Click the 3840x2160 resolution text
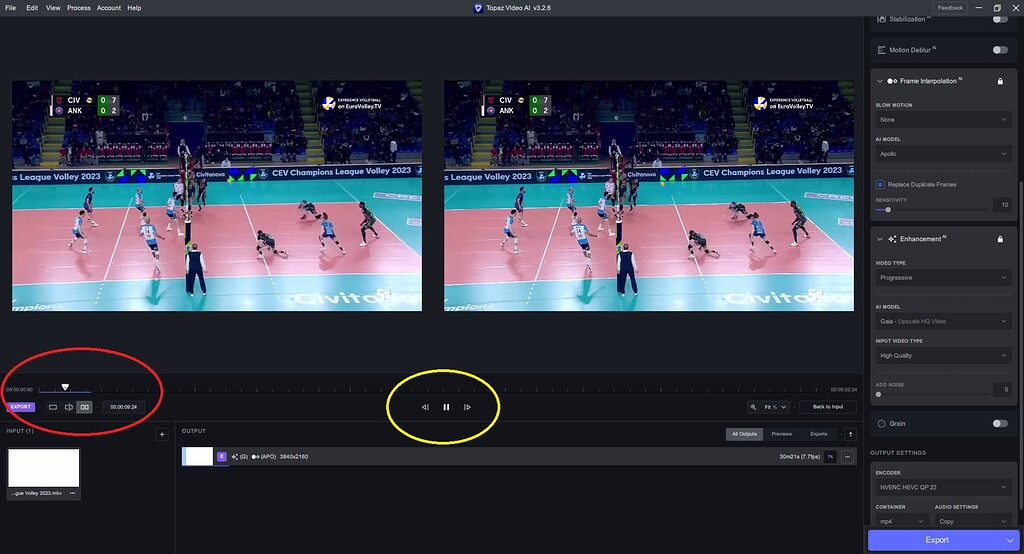 tap(294, 457)
